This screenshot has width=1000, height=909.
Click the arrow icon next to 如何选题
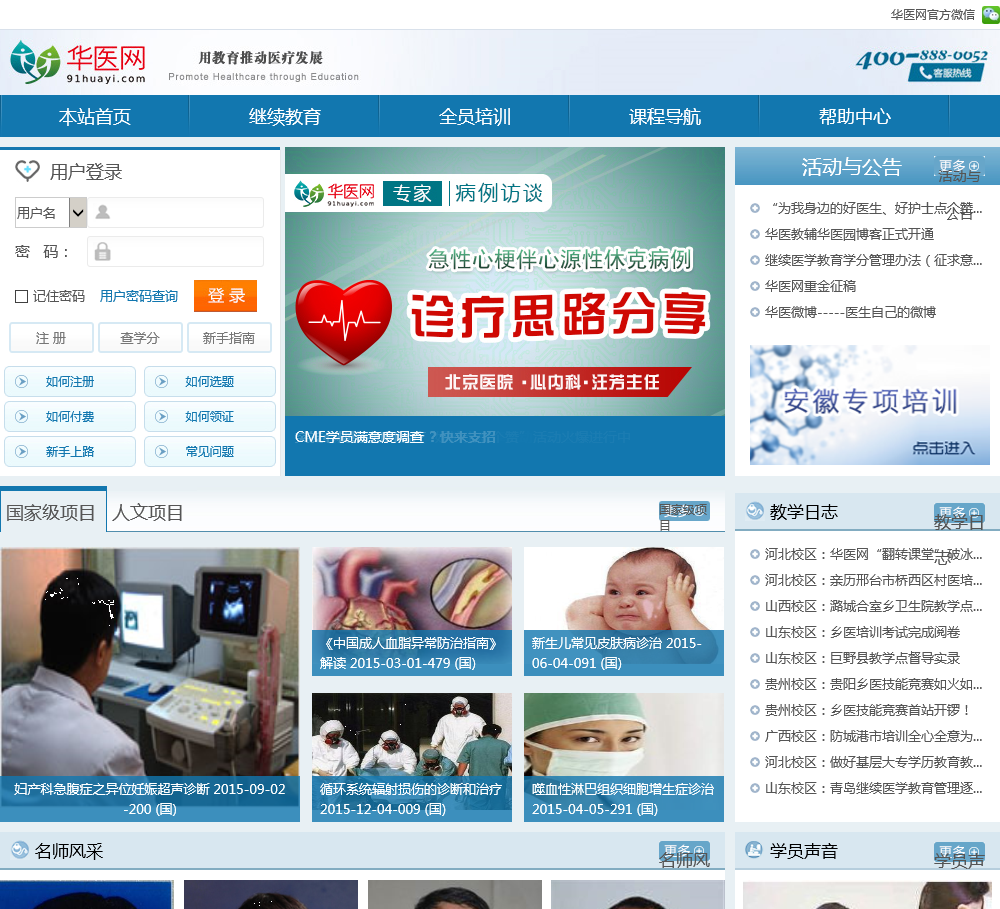pyautogui.click(x=162, y=381)
